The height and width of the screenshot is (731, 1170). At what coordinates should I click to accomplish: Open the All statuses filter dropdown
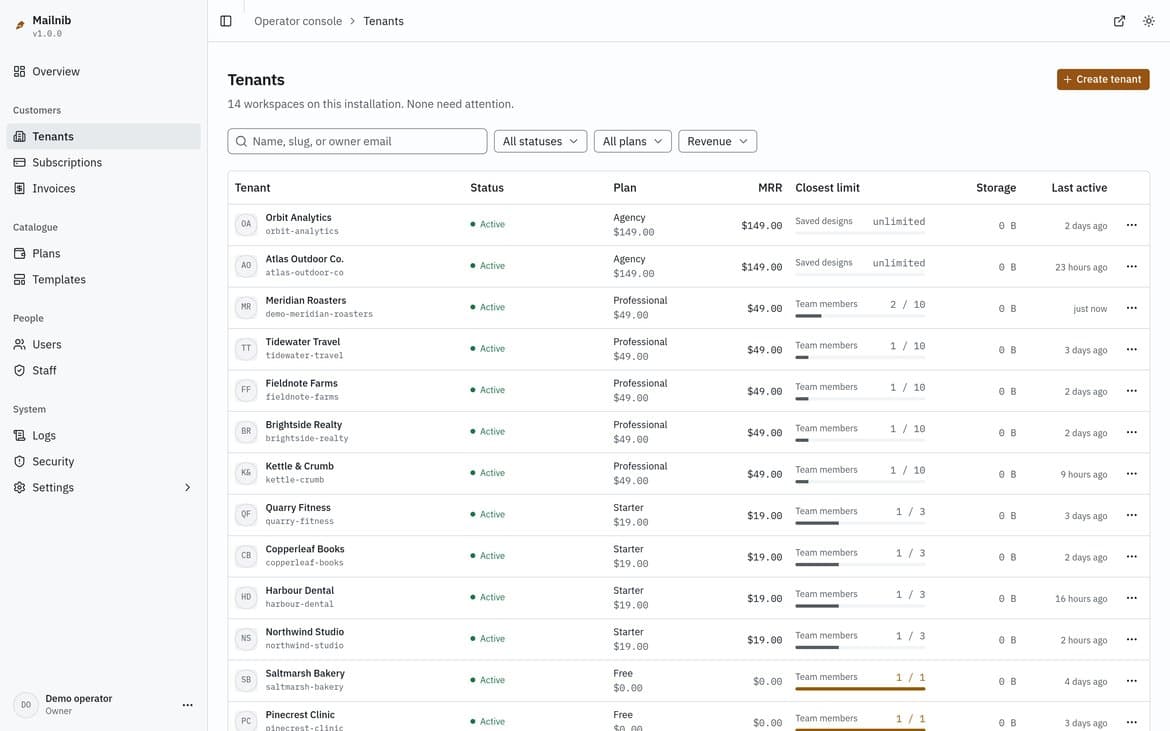540,141
